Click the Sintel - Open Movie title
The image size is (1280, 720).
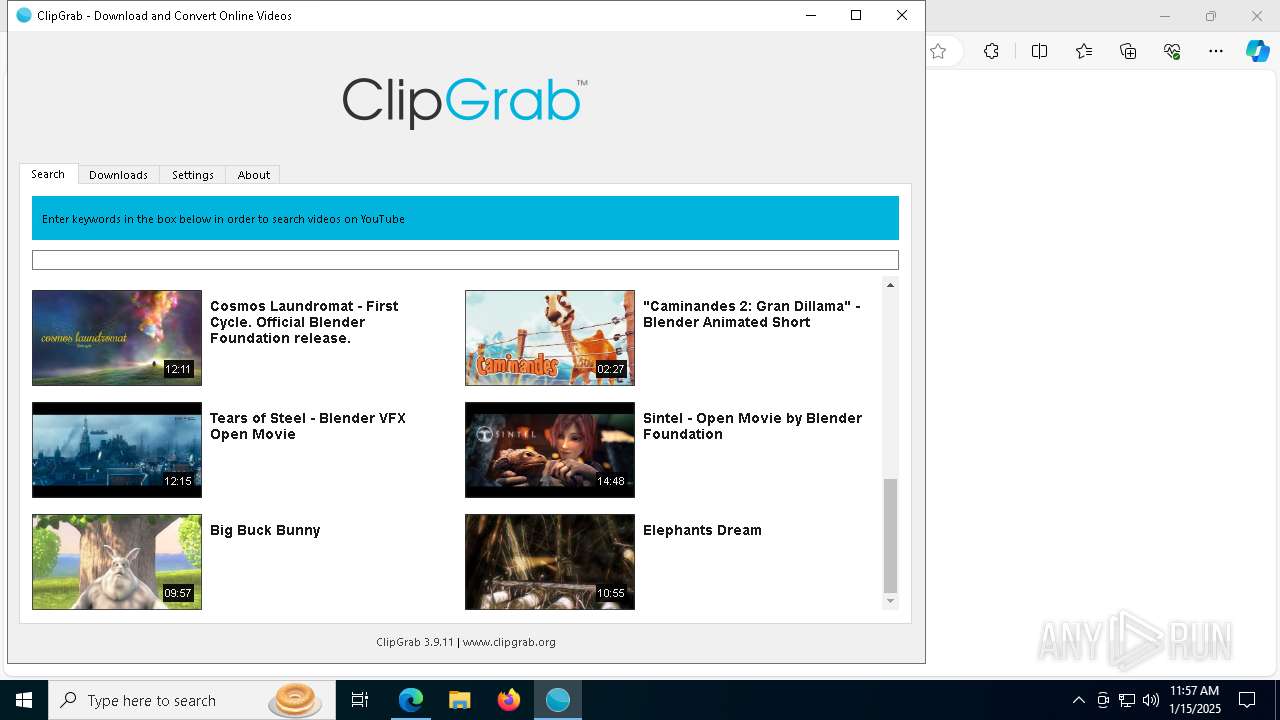752,426
